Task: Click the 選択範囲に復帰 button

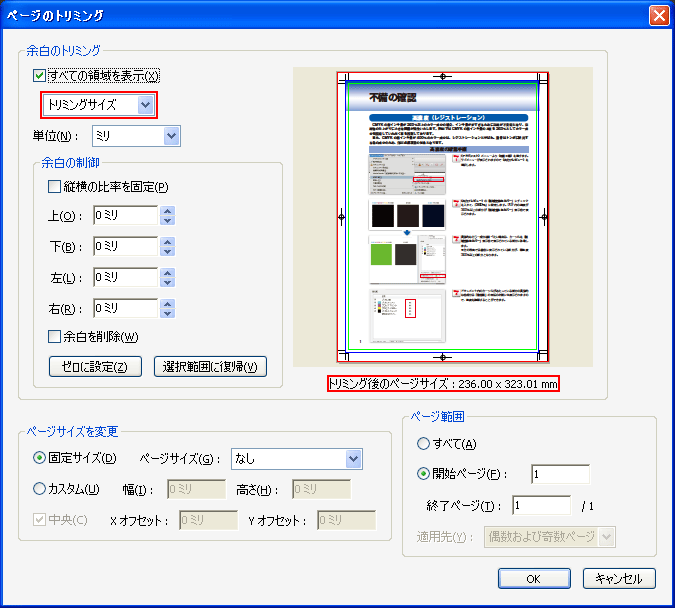Action: pyautogui.click(x=210, y=367)
